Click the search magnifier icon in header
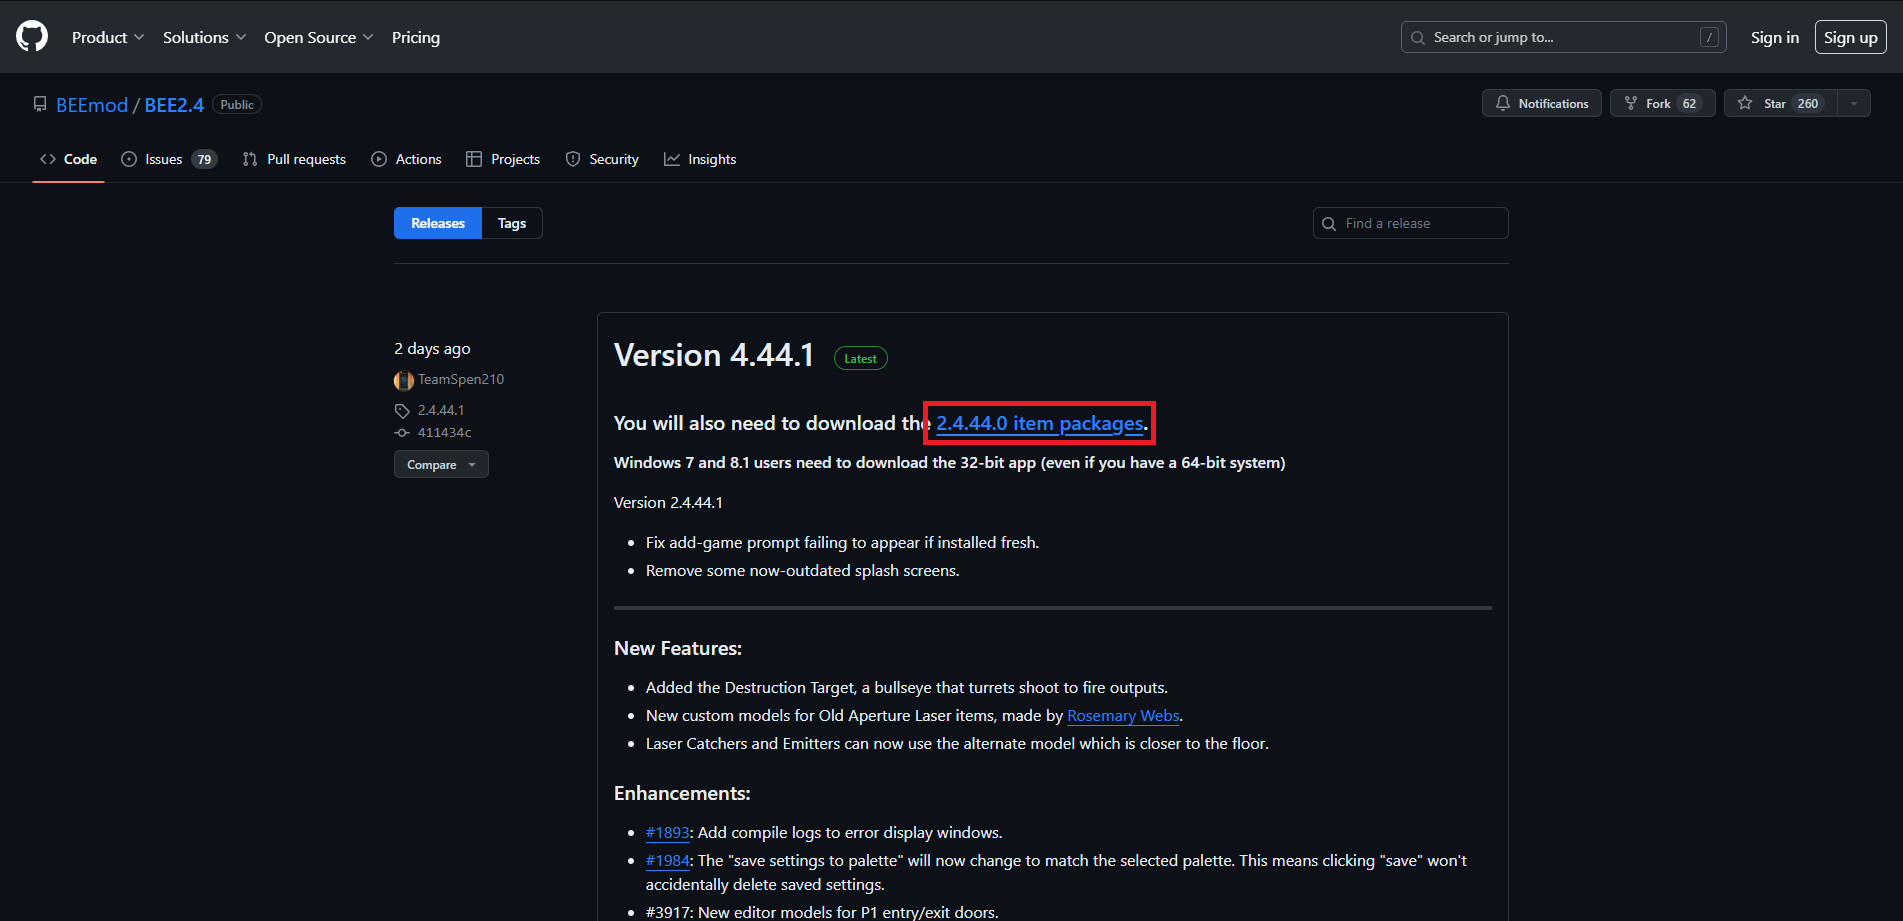The image size is (1903, 921). tap(1418, 38)
